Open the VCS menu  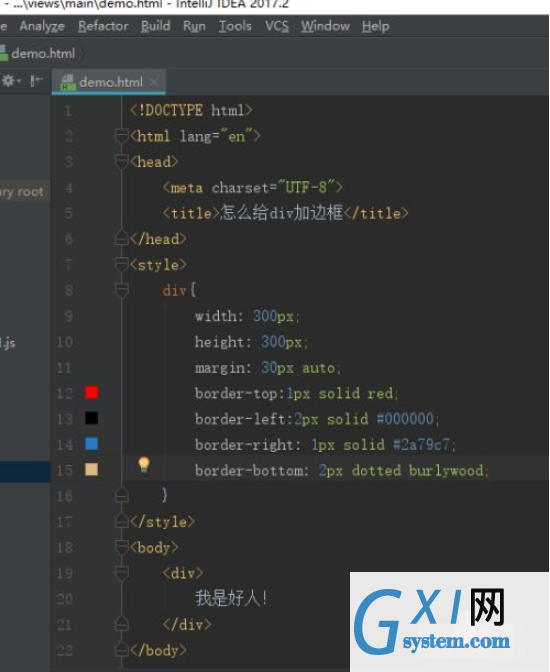click(x=277, y=26)
